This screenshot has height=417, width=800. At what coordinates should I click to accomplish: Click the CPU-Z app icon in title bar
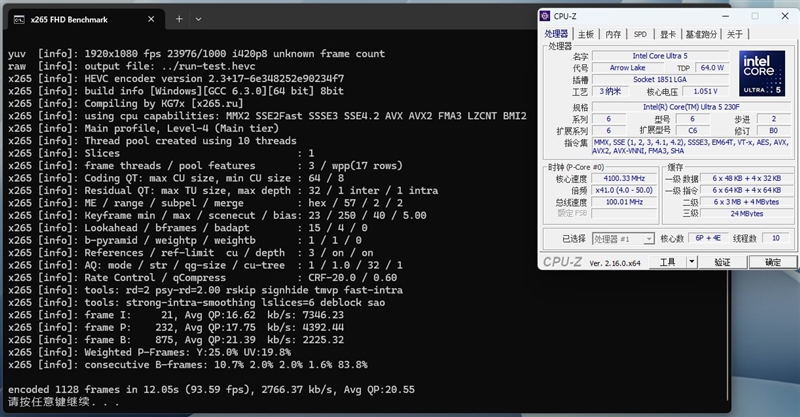545,17
